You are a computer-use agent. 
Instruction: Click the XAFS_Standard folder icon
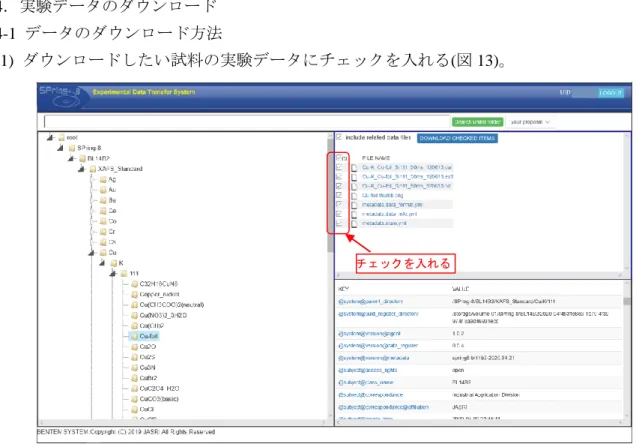point(93,169)
